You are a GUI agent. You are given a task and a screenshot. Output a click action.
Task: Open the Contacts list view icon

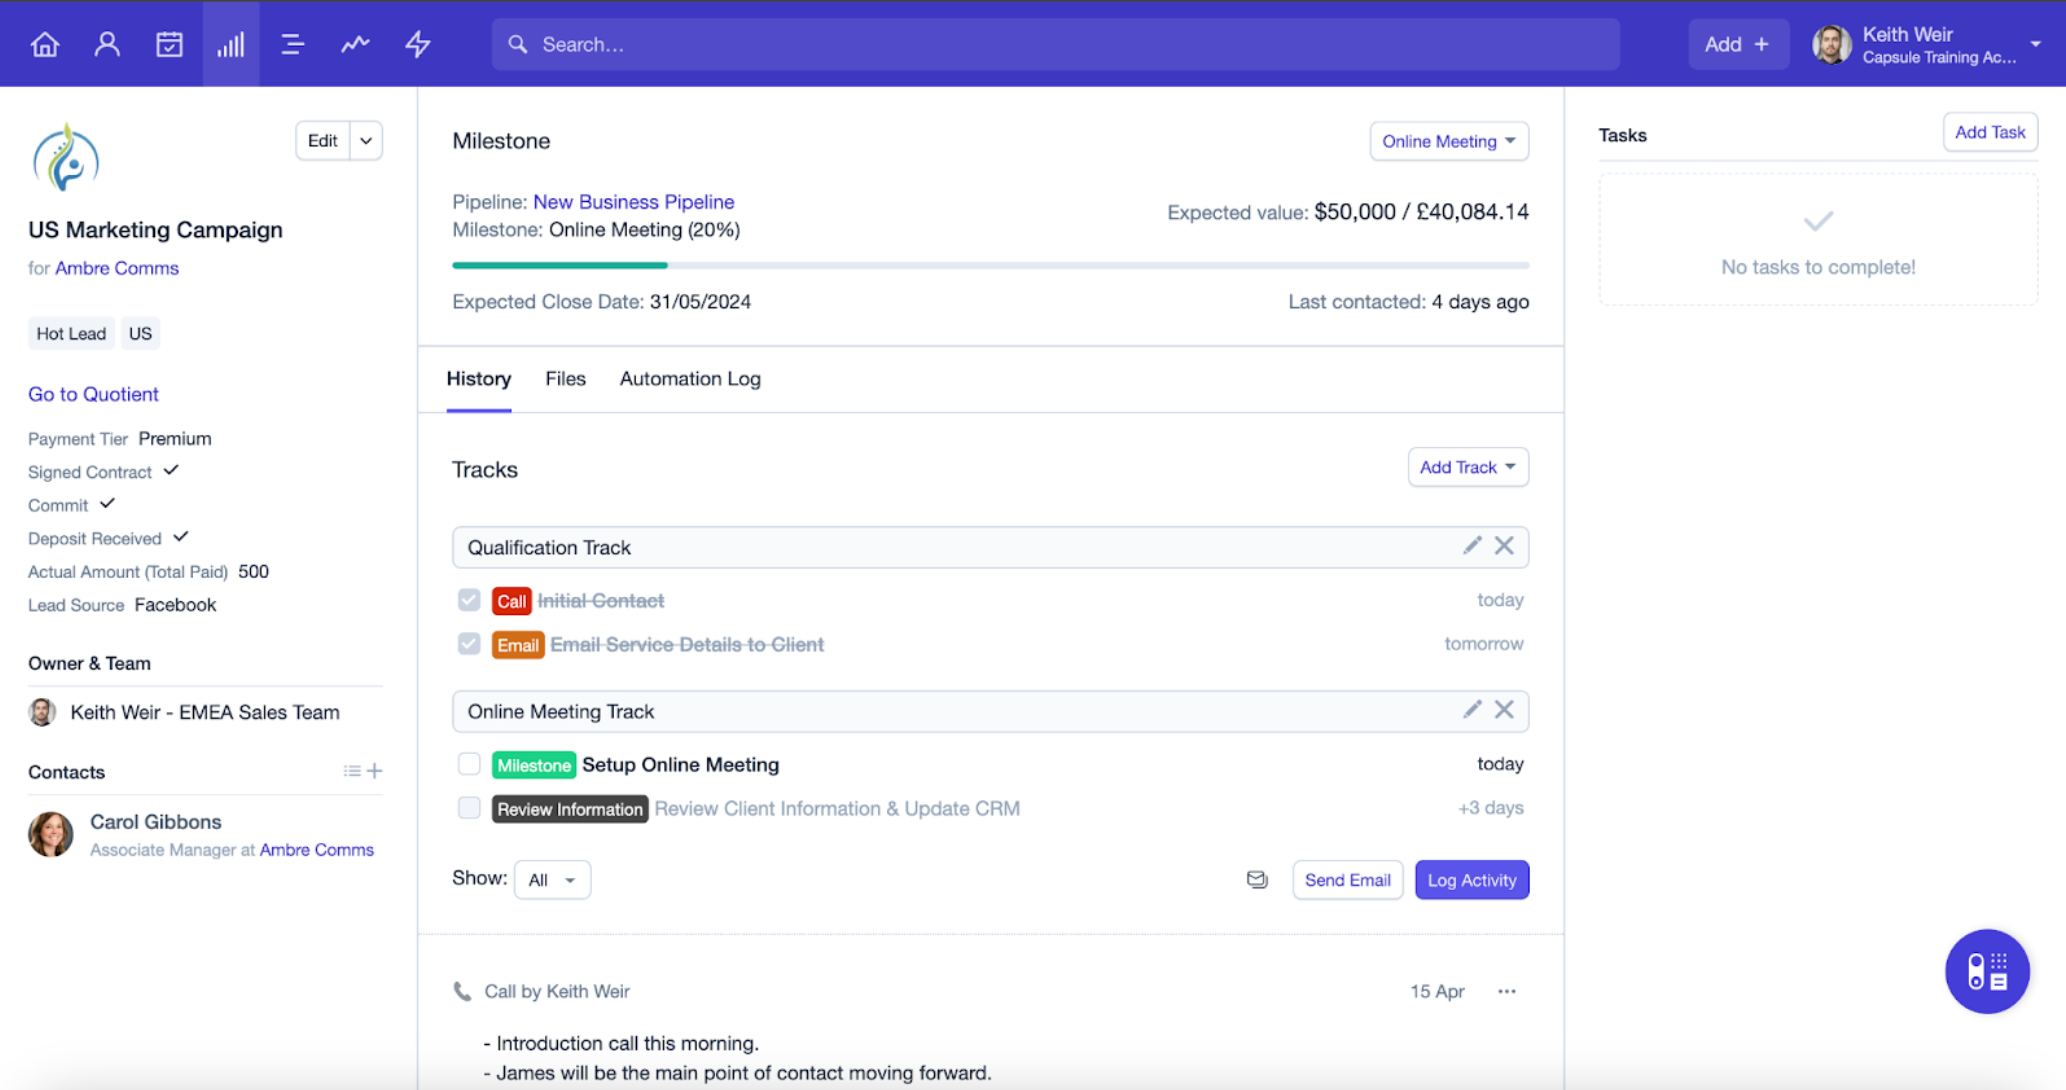click(352, 771)
